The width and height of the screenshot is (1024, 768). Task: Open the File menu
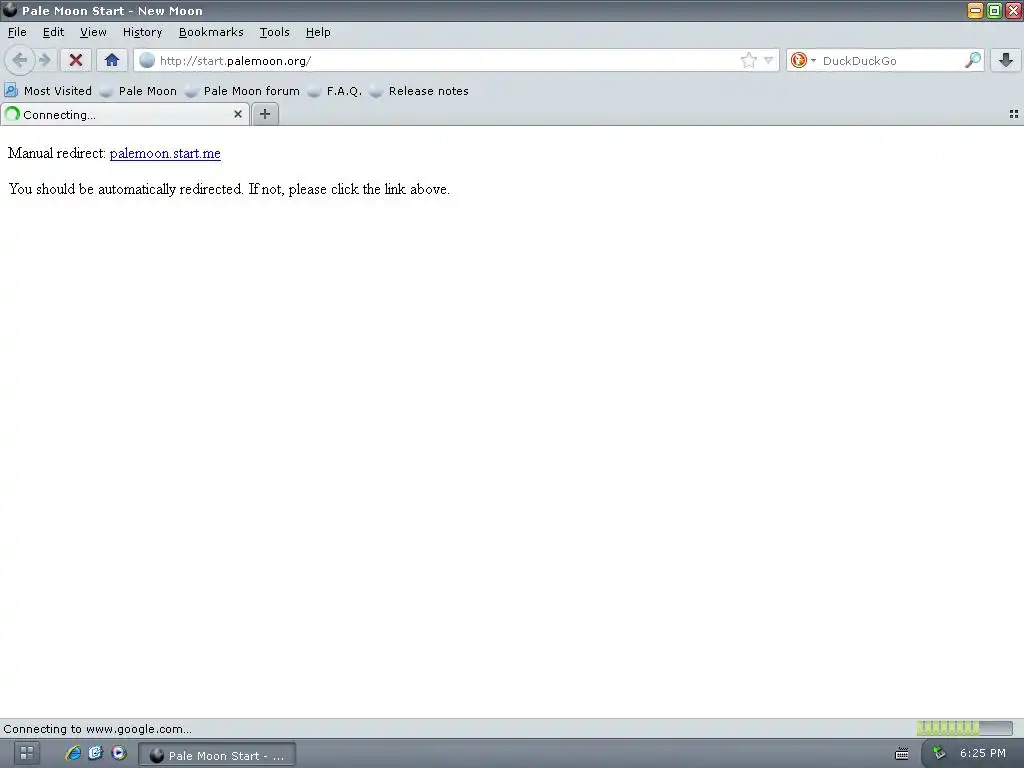click(17, 32)
